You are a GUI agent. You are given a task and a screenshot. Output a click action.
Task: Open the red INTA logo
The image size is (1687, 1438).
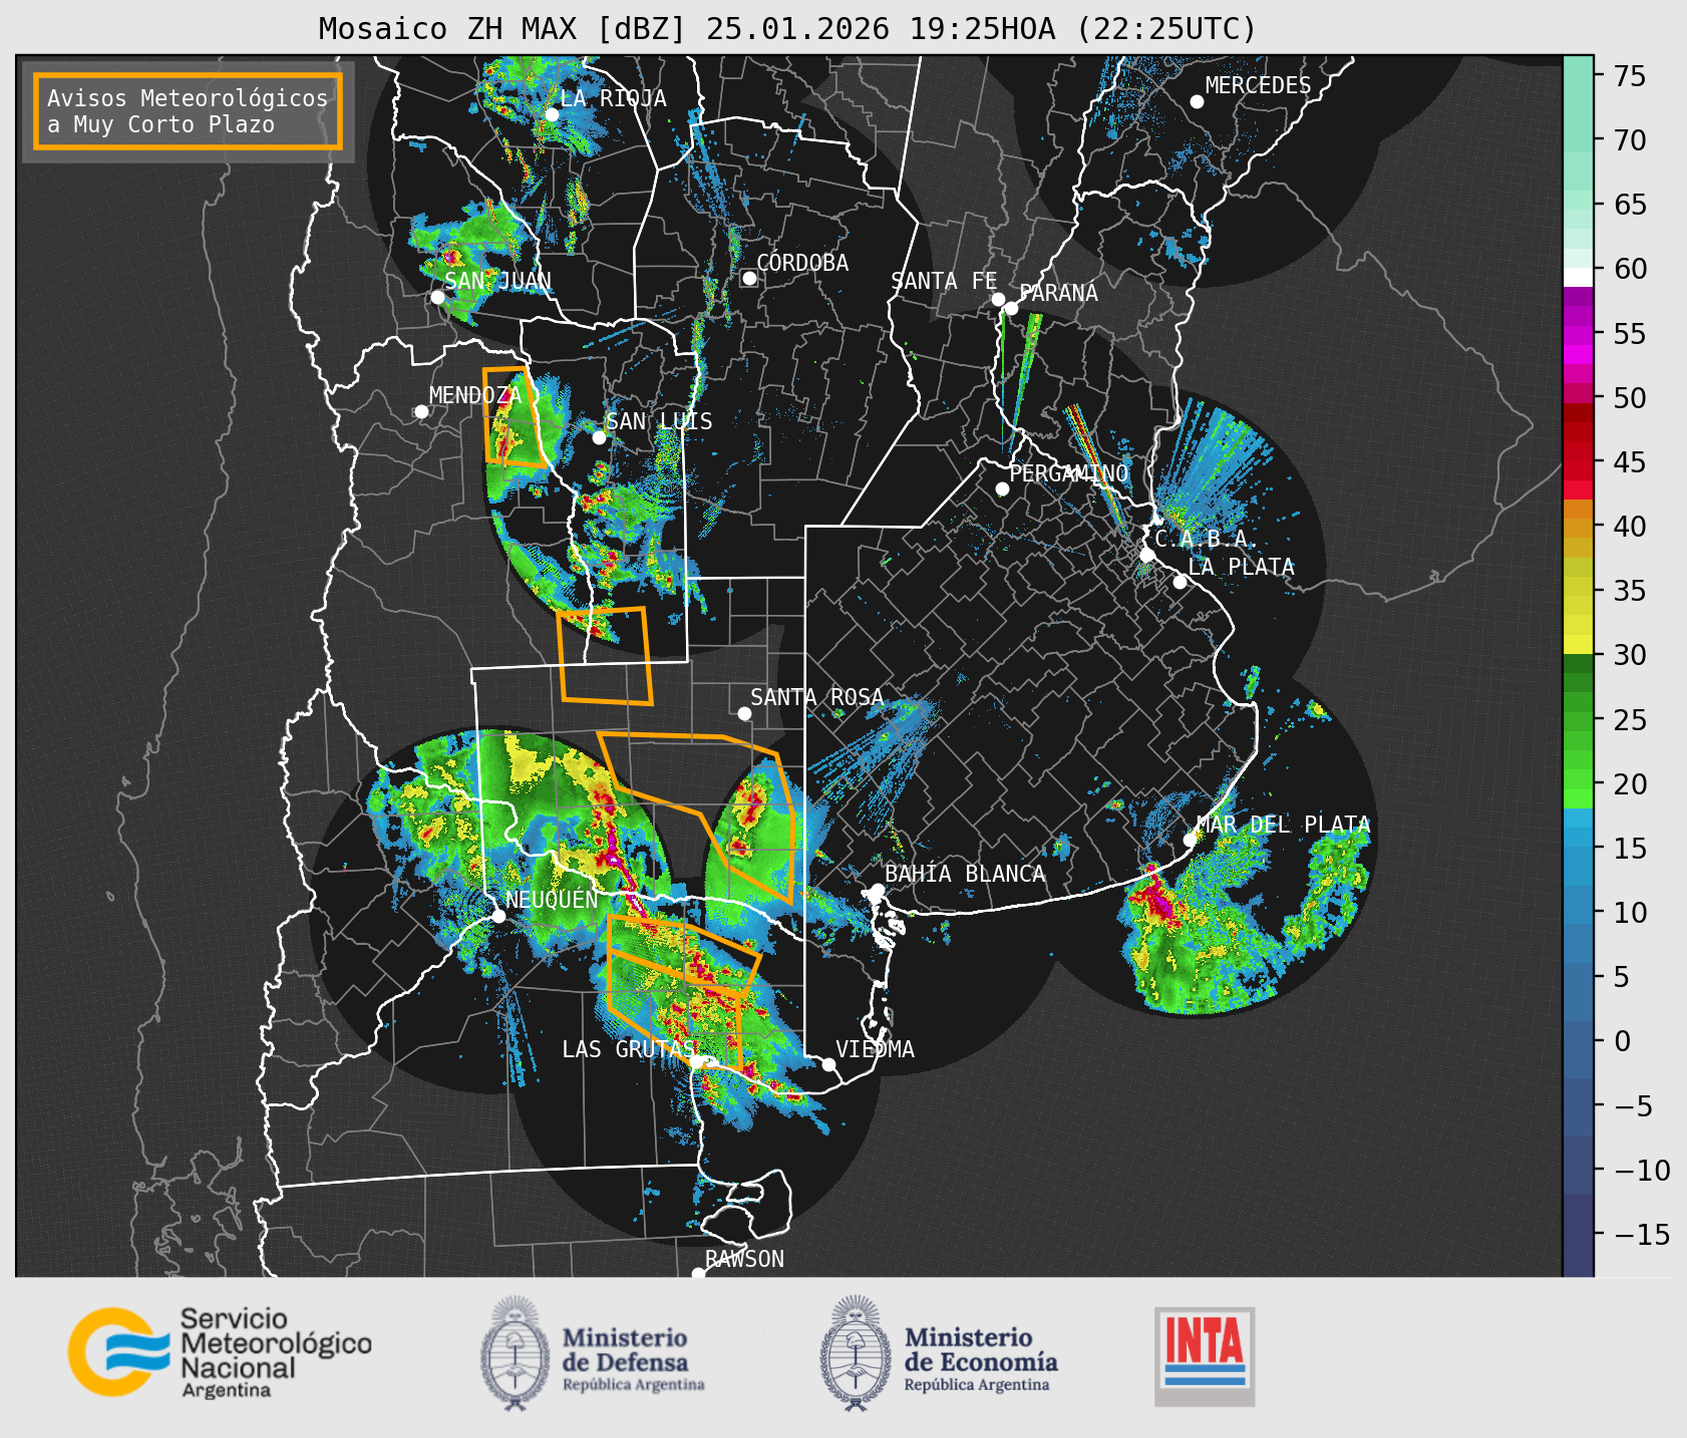click(x=1205, y=1356)
